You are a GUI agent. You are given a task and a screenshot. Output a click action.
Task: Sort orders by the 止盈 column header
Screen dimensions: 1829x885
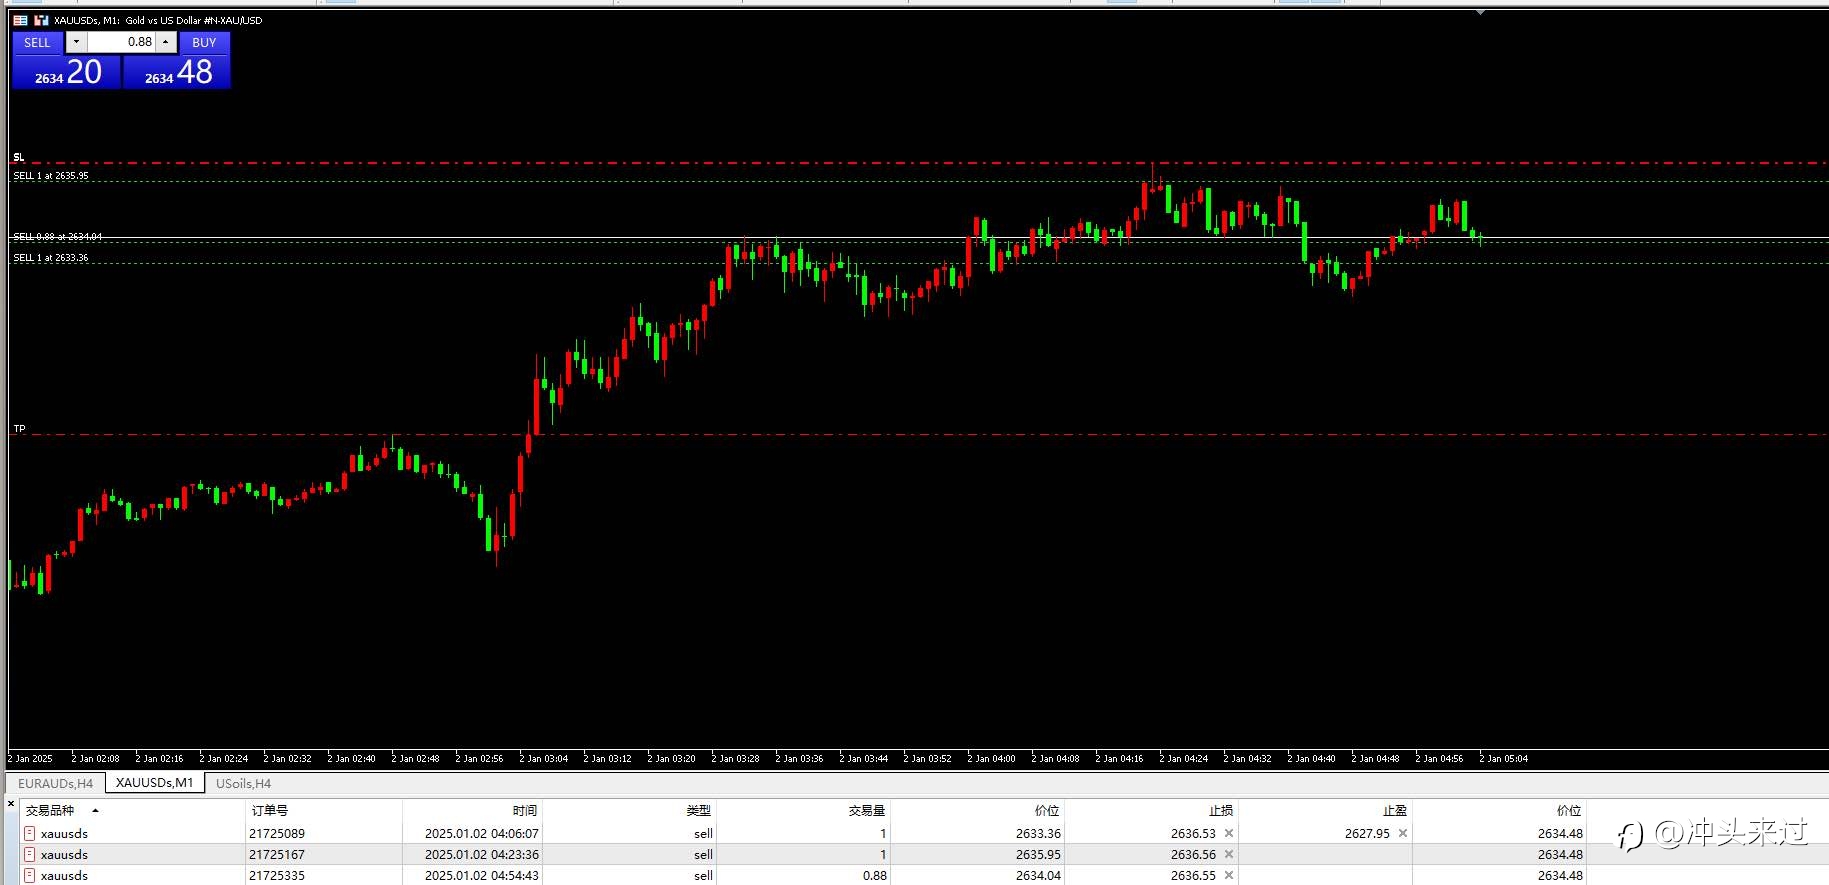[x=1395, y=810]
